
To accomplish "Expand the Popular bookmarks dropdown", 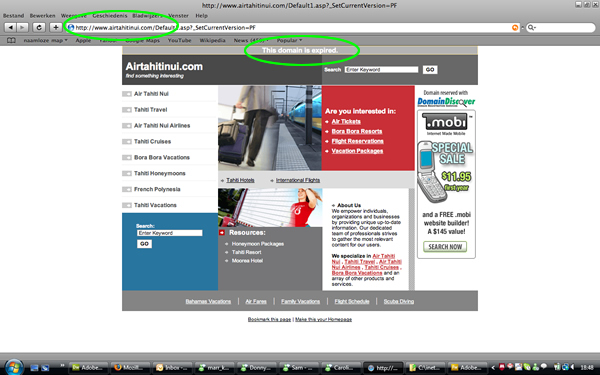I will coord(289,40).
